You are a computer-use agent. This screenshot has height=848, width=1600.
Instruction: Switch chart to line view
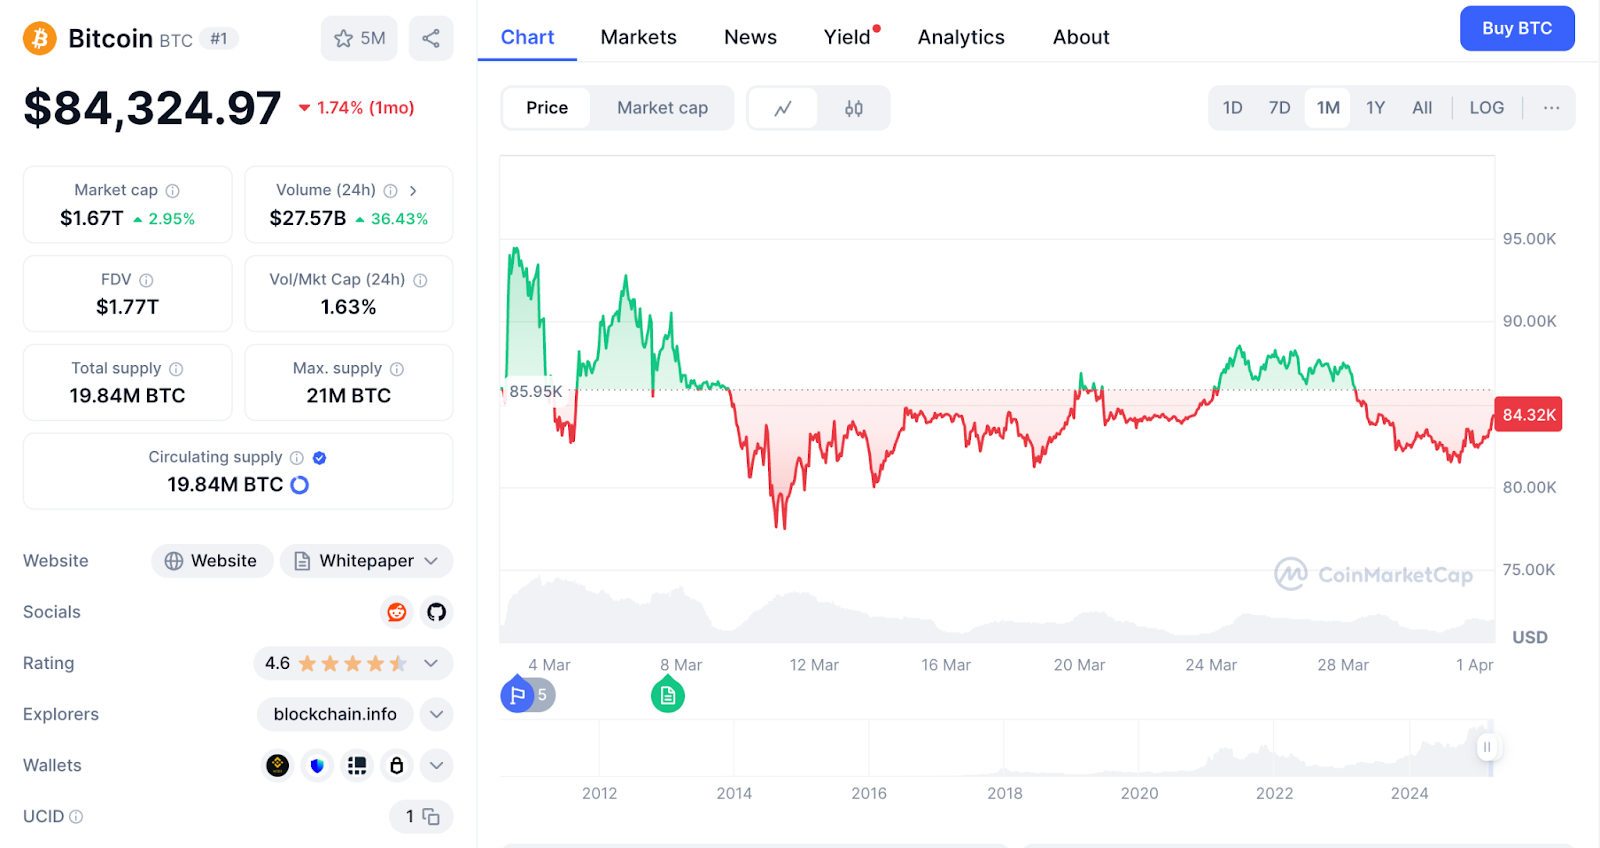tap(783, 108)
